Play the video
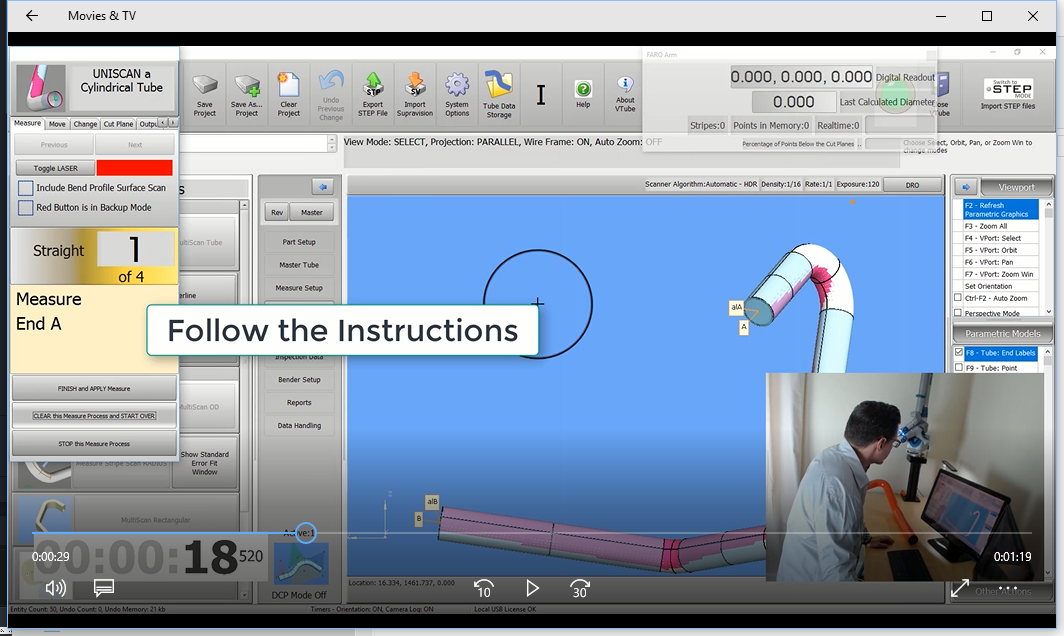Image resolution: width=1064 pixels, height=636 pixels. tap(533, 588)
